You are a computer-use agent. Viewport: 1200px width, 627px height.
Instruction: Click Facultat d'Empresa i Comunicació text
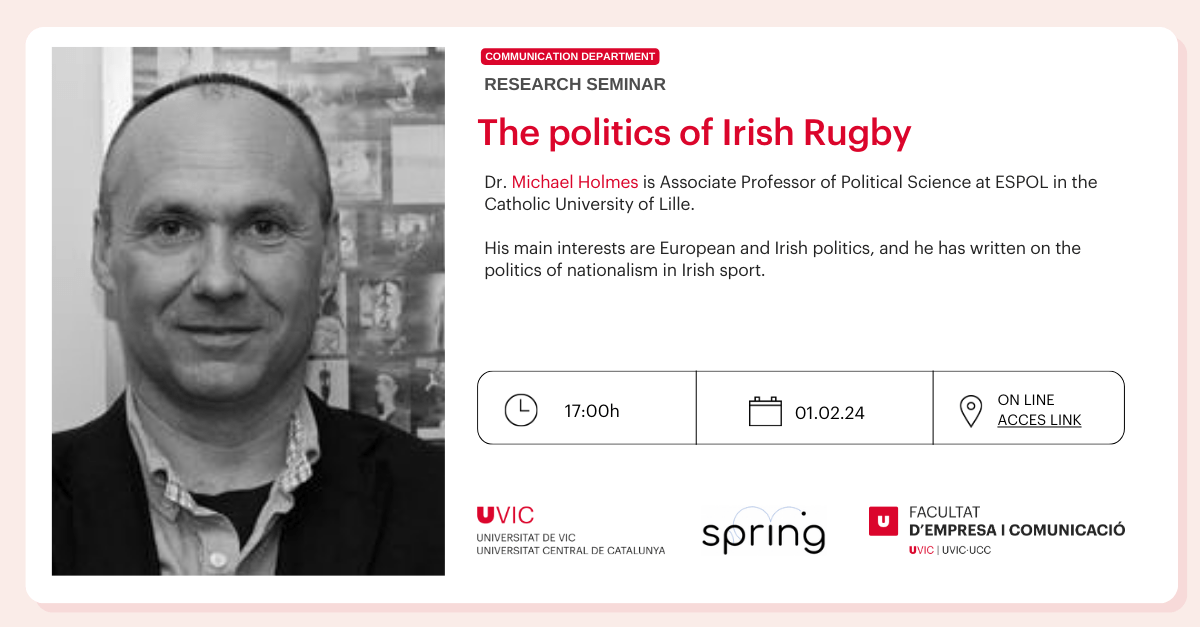[1016, 521]
